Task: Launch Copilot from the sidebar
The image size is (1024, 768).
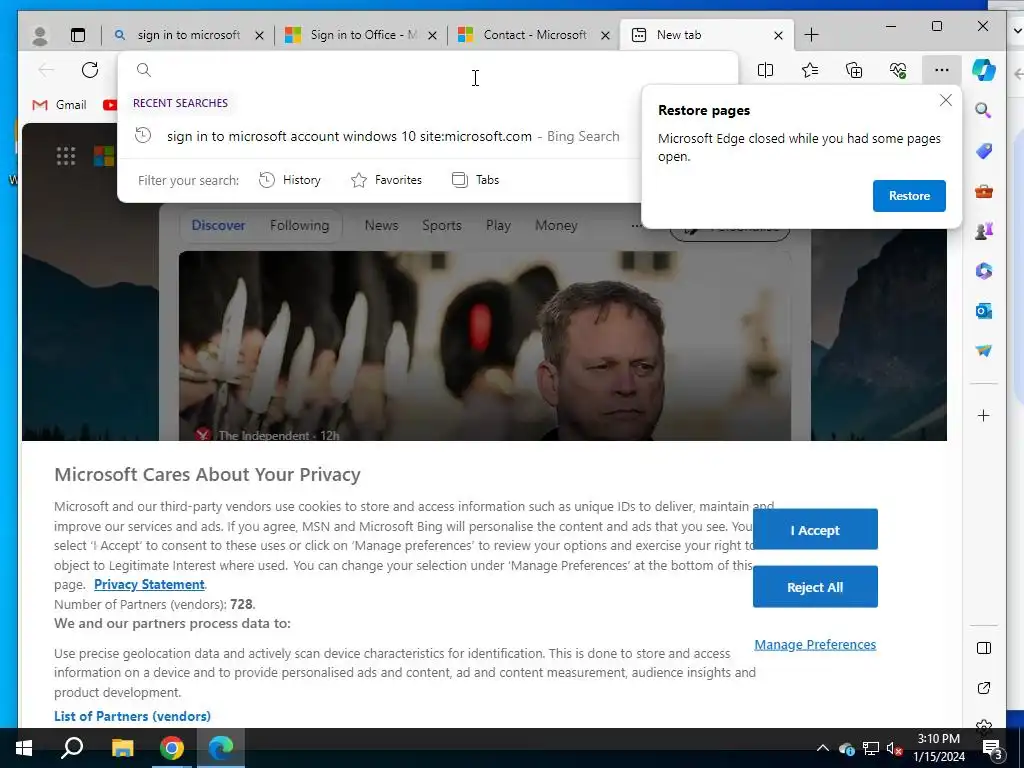Action: click(984, 70)
